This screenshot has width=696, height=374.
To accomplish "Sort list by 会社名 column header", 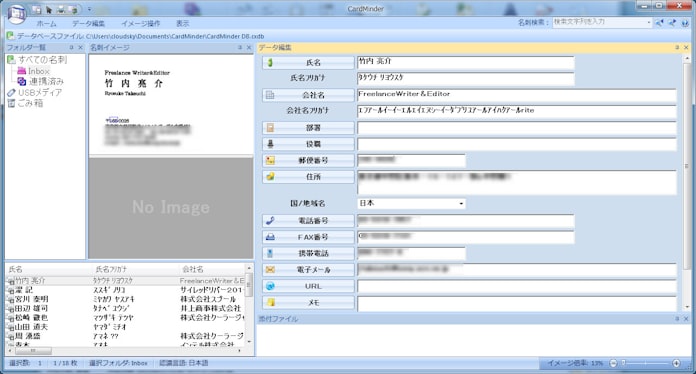I will [x=212, y=269].
